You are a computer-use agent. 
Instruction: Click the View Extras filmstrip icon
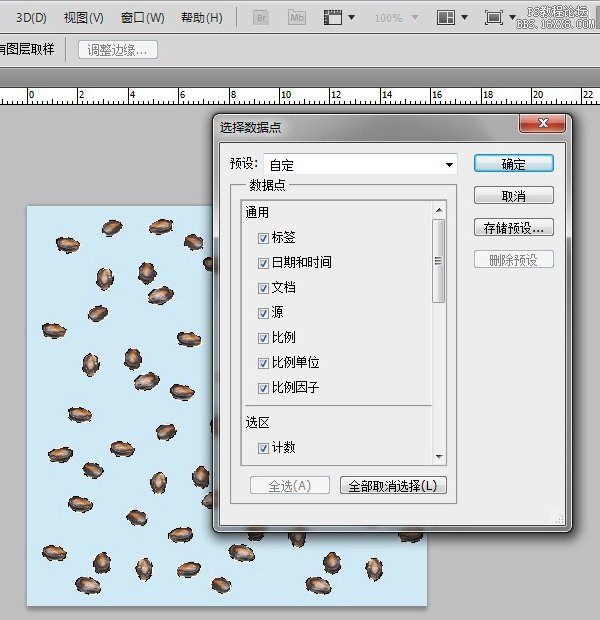tap(333, 18)
